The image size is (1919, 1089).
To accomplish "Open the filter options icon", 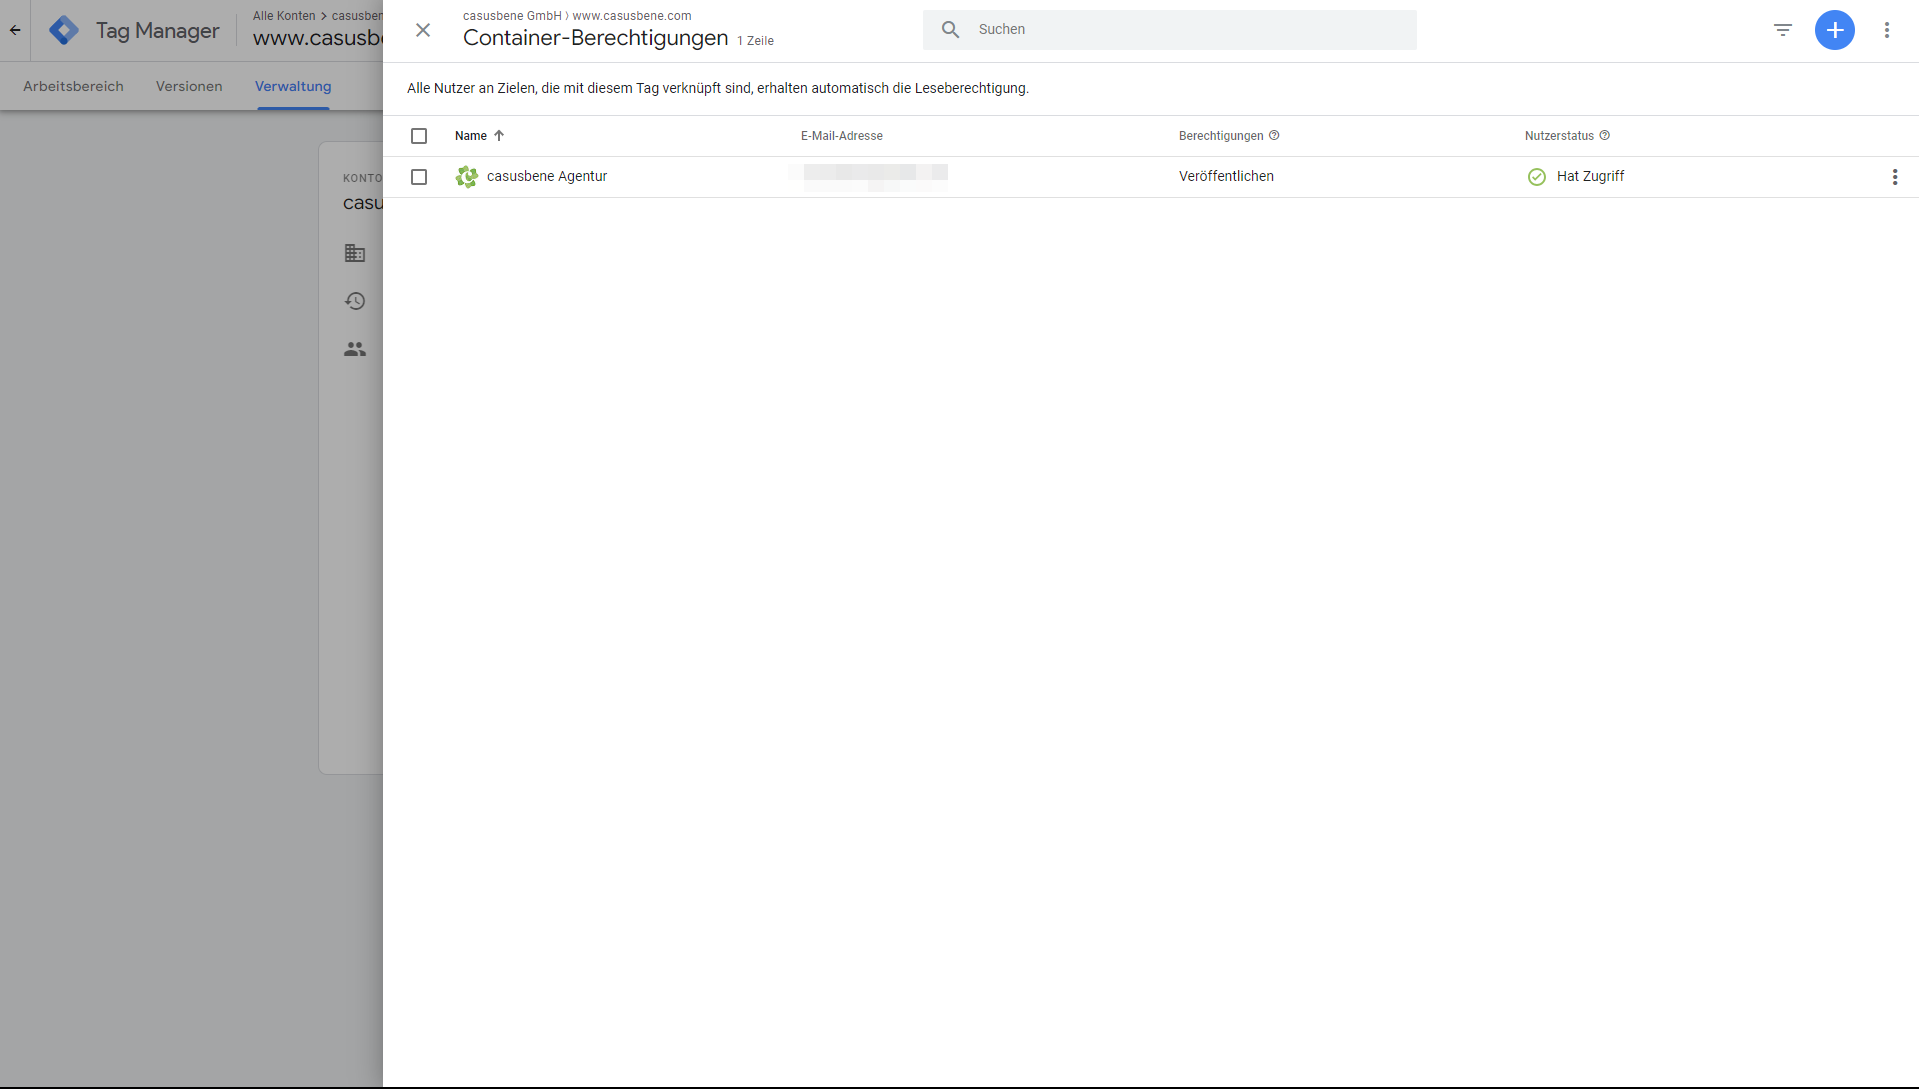I will 1782,30.
